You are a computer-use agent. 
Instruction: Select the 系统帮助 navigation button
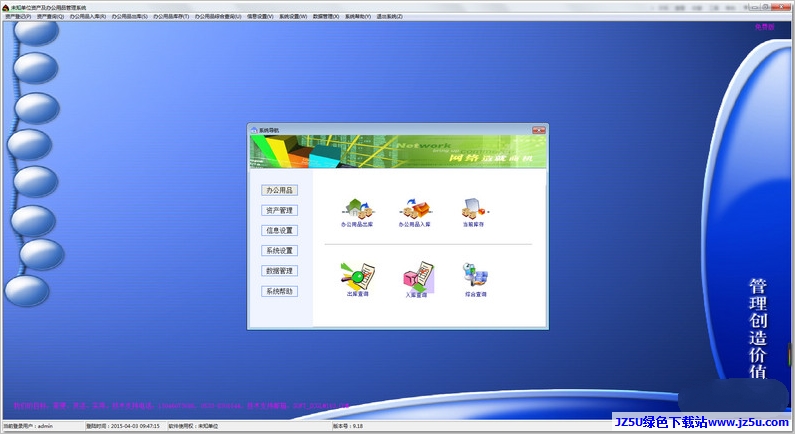click(x=279, y=292)
